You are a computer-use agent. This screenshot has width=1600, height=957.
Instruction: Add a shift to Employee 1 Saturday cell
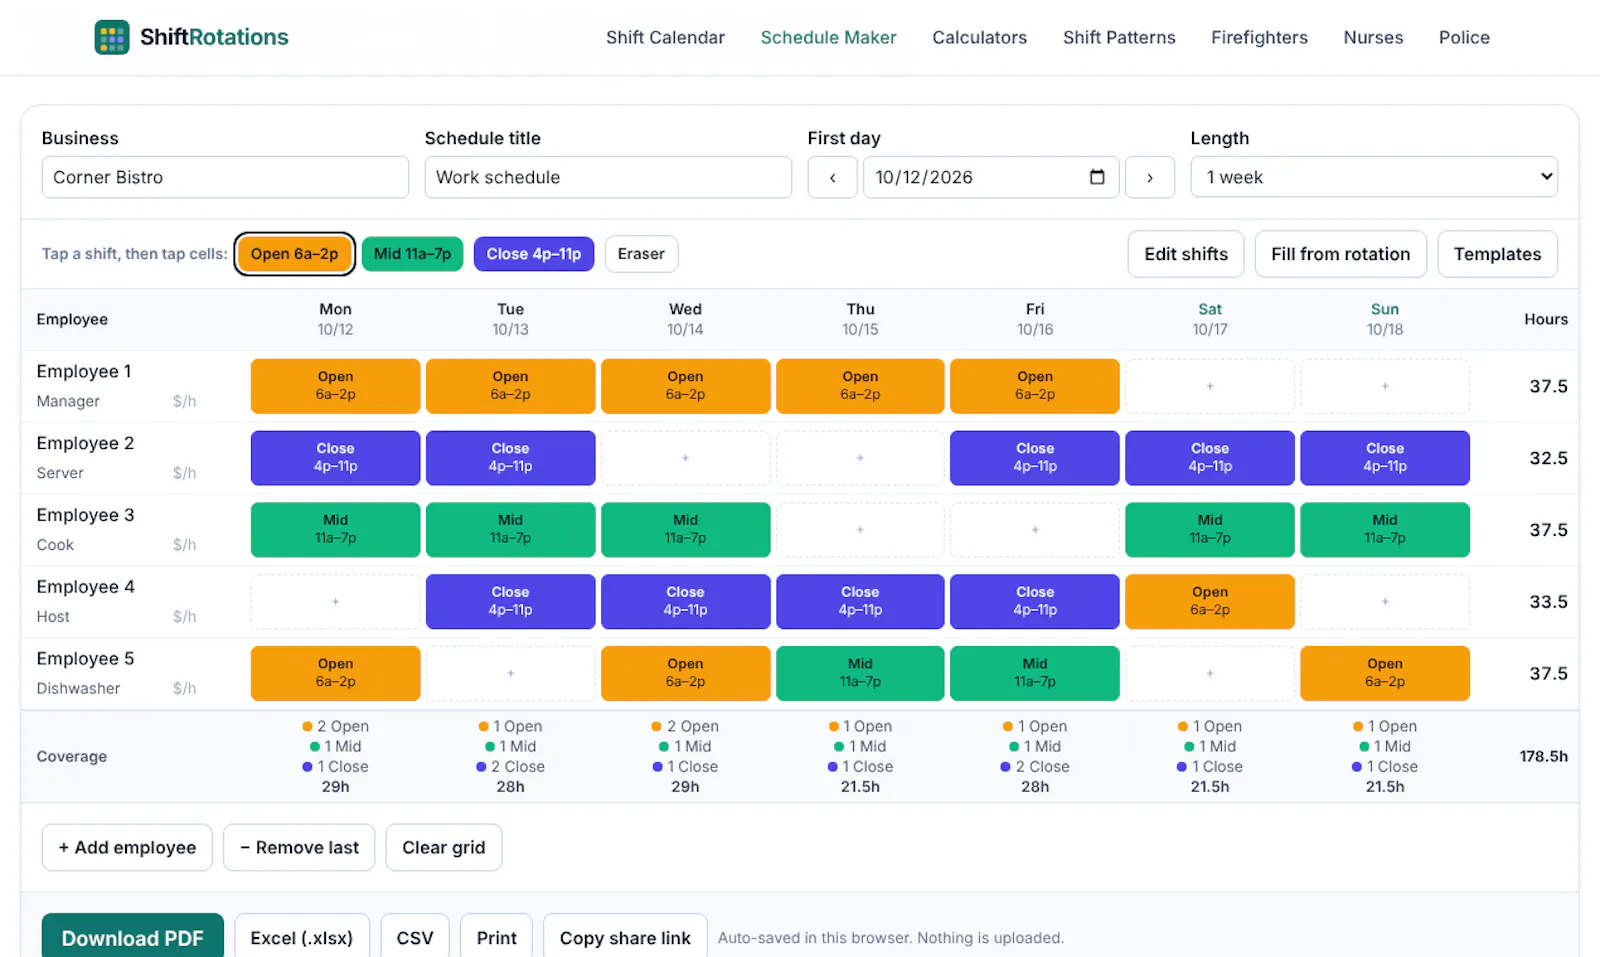pos(1210,386)
